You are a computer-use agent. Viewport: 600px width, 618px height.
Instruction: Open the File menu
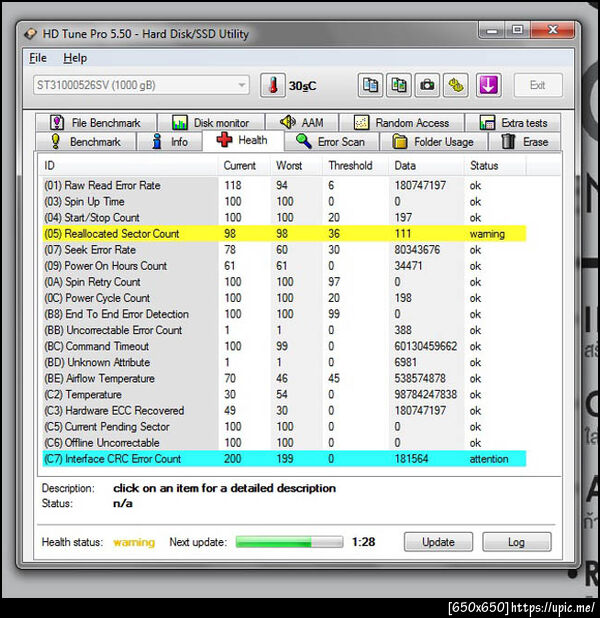[x=38, y=58]
